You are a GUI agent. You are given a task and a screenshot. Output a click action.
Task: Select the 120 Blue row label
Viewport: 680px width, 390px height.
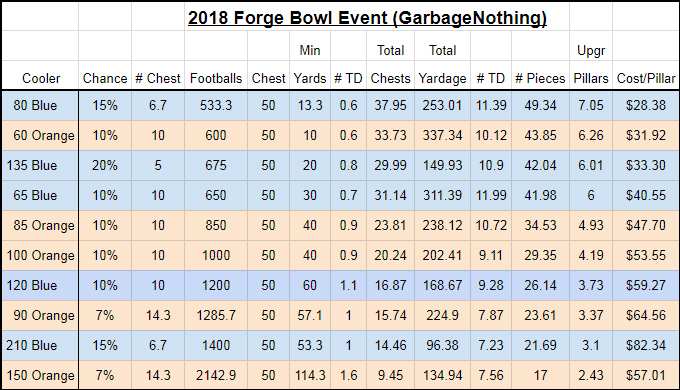pos(32,285)
